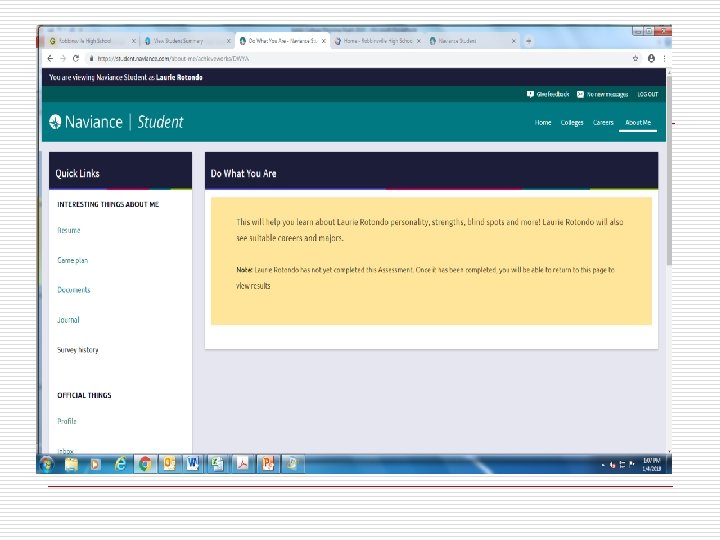Open Excel from the taskbar
The height and width of the screenshot is (540, 720).
coord(218,464)
